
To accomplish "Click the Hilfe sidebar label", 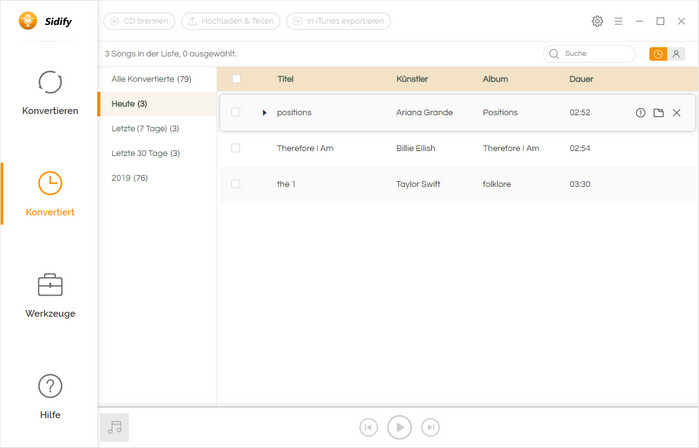I will pos(50,415).
